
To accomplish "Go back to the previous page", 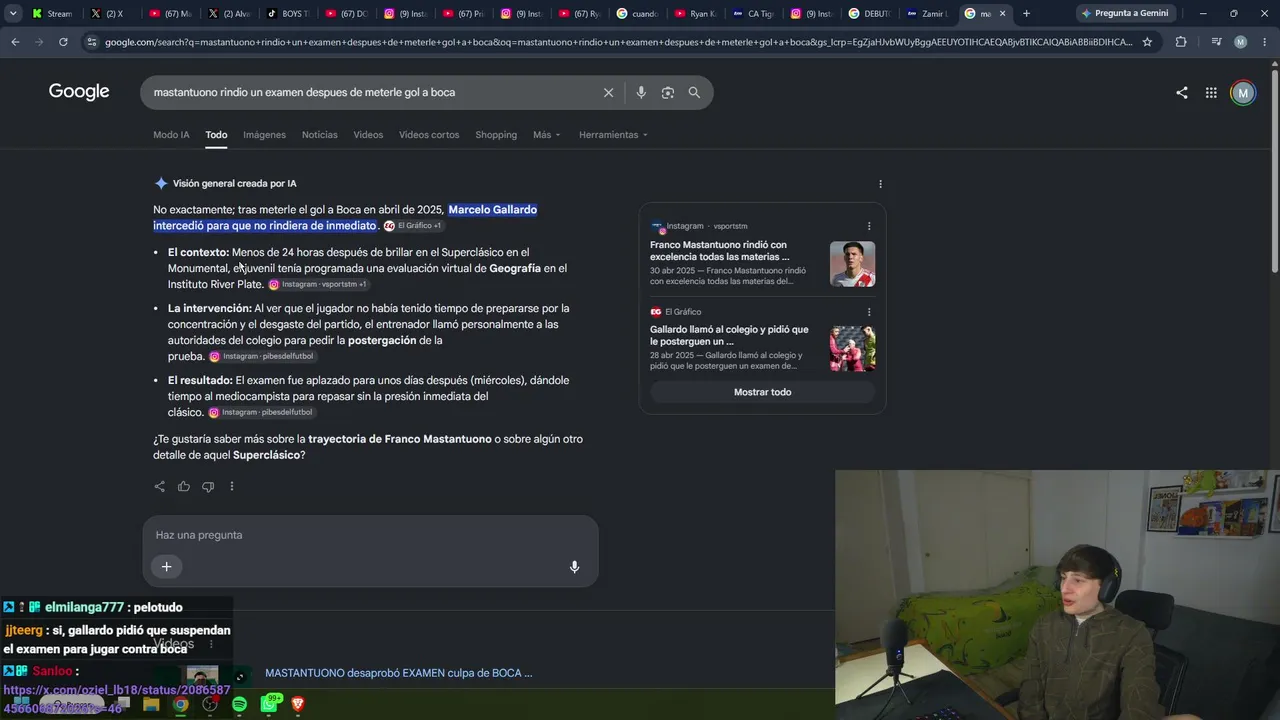I will coord(15,42).
